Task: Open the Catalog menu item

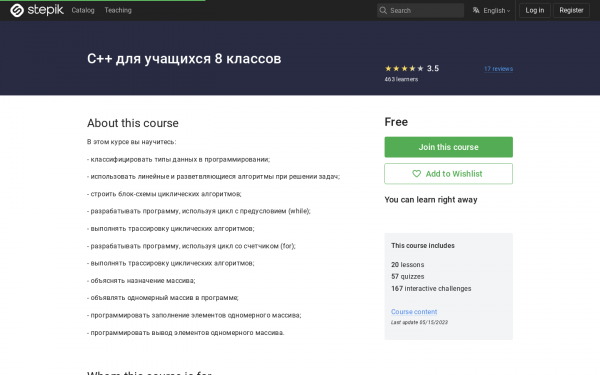Action: click(83, 10)
